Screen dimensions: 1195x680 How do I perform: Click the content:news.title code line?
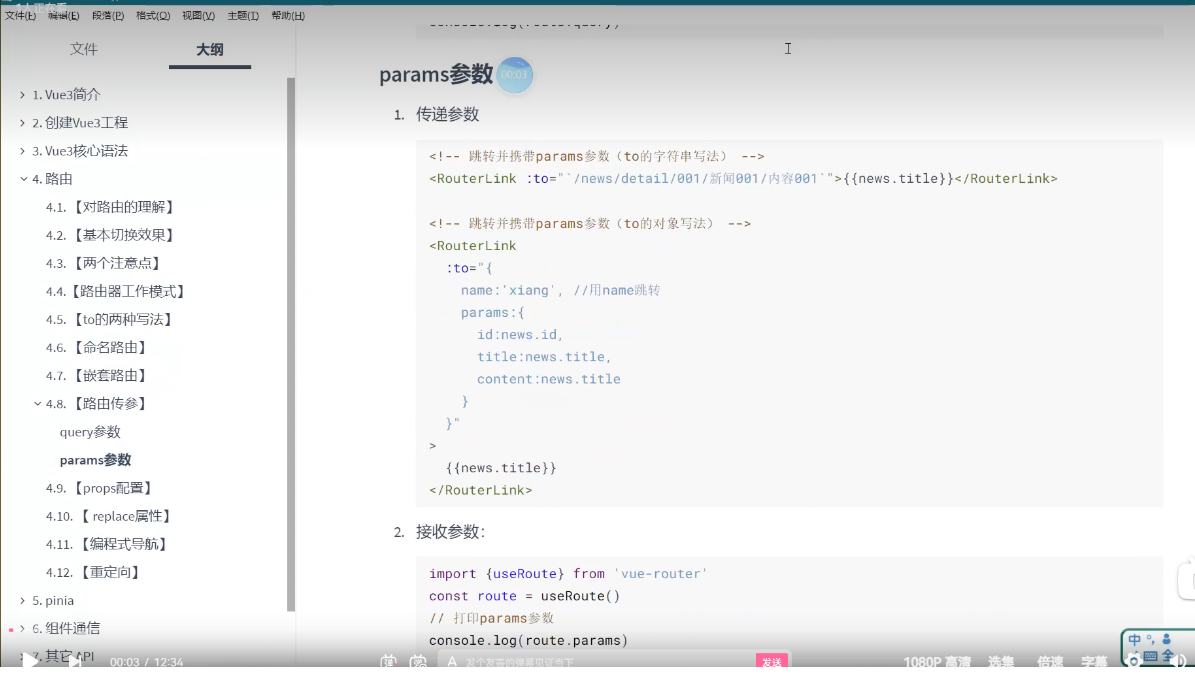tap(549, 379)
